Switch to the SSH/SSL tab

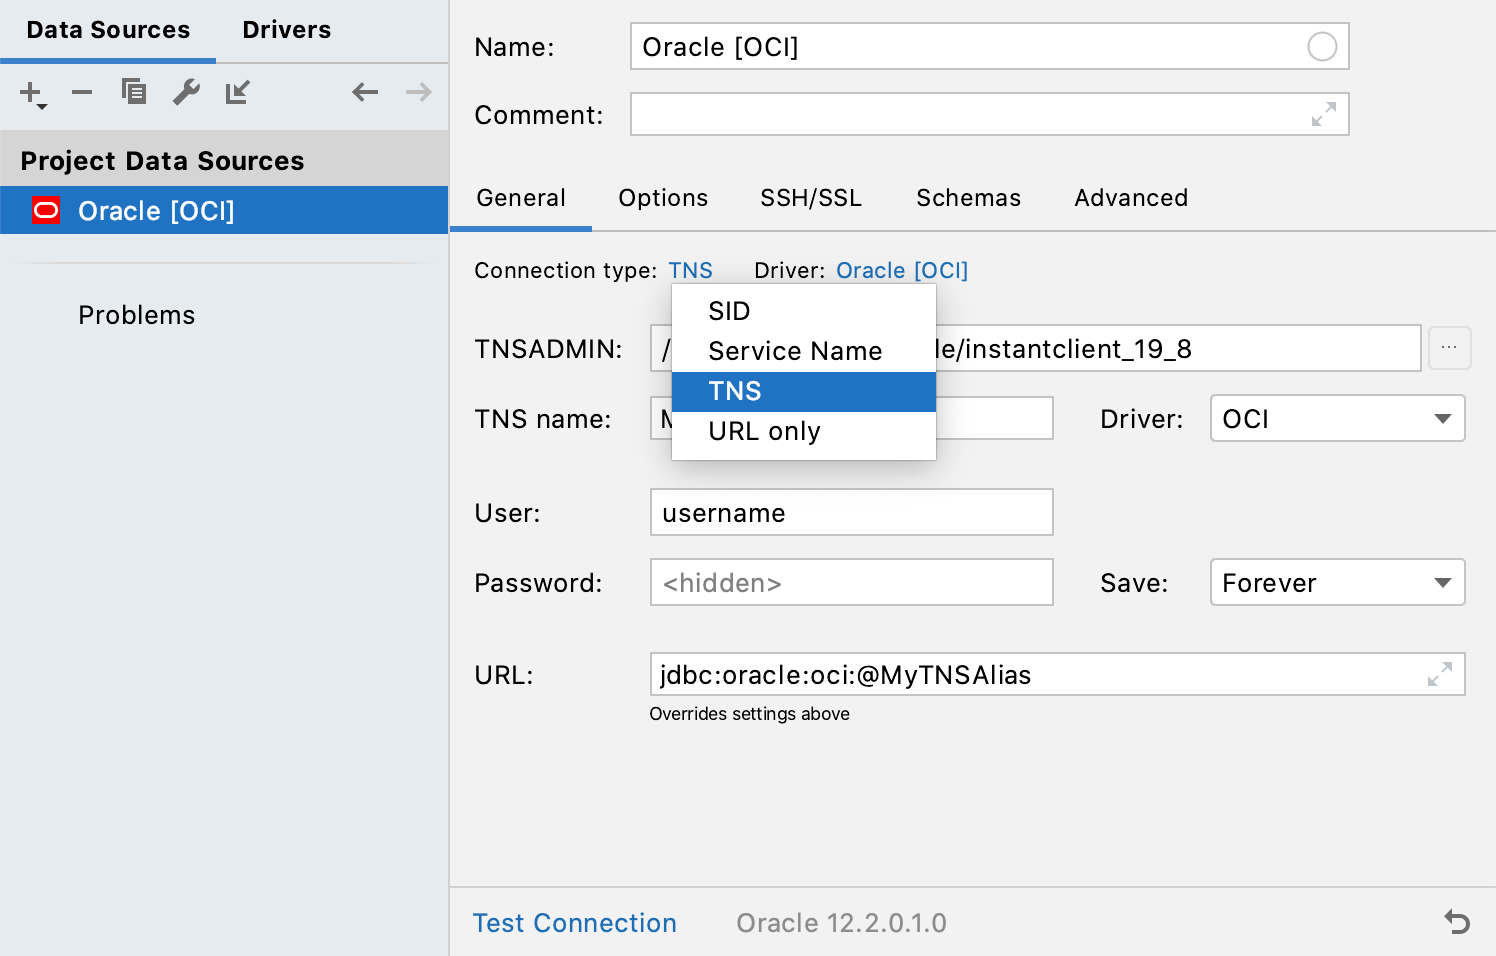click(x=810, y=198)
